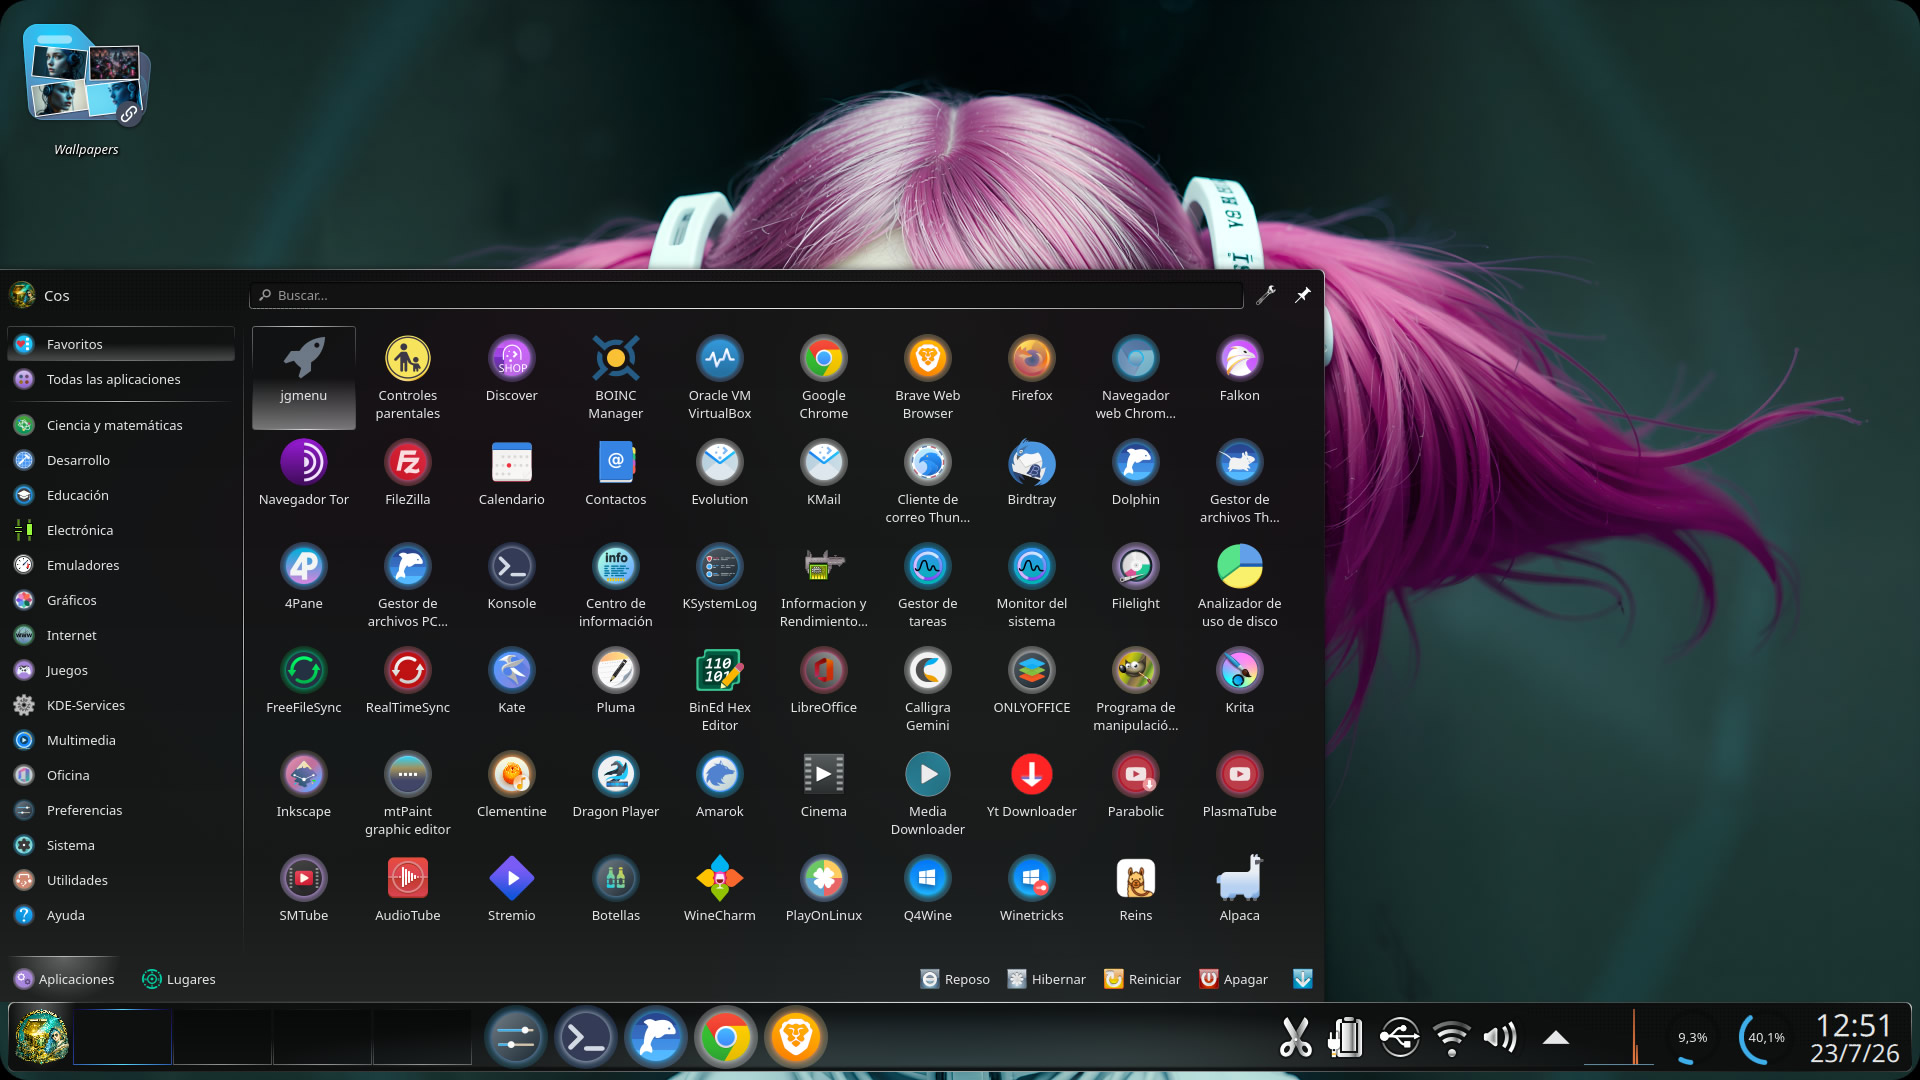The width and height of the screenshot is (1920, 1080).
Task: Open the Calendario app
Action: click(x=512, y=472)
